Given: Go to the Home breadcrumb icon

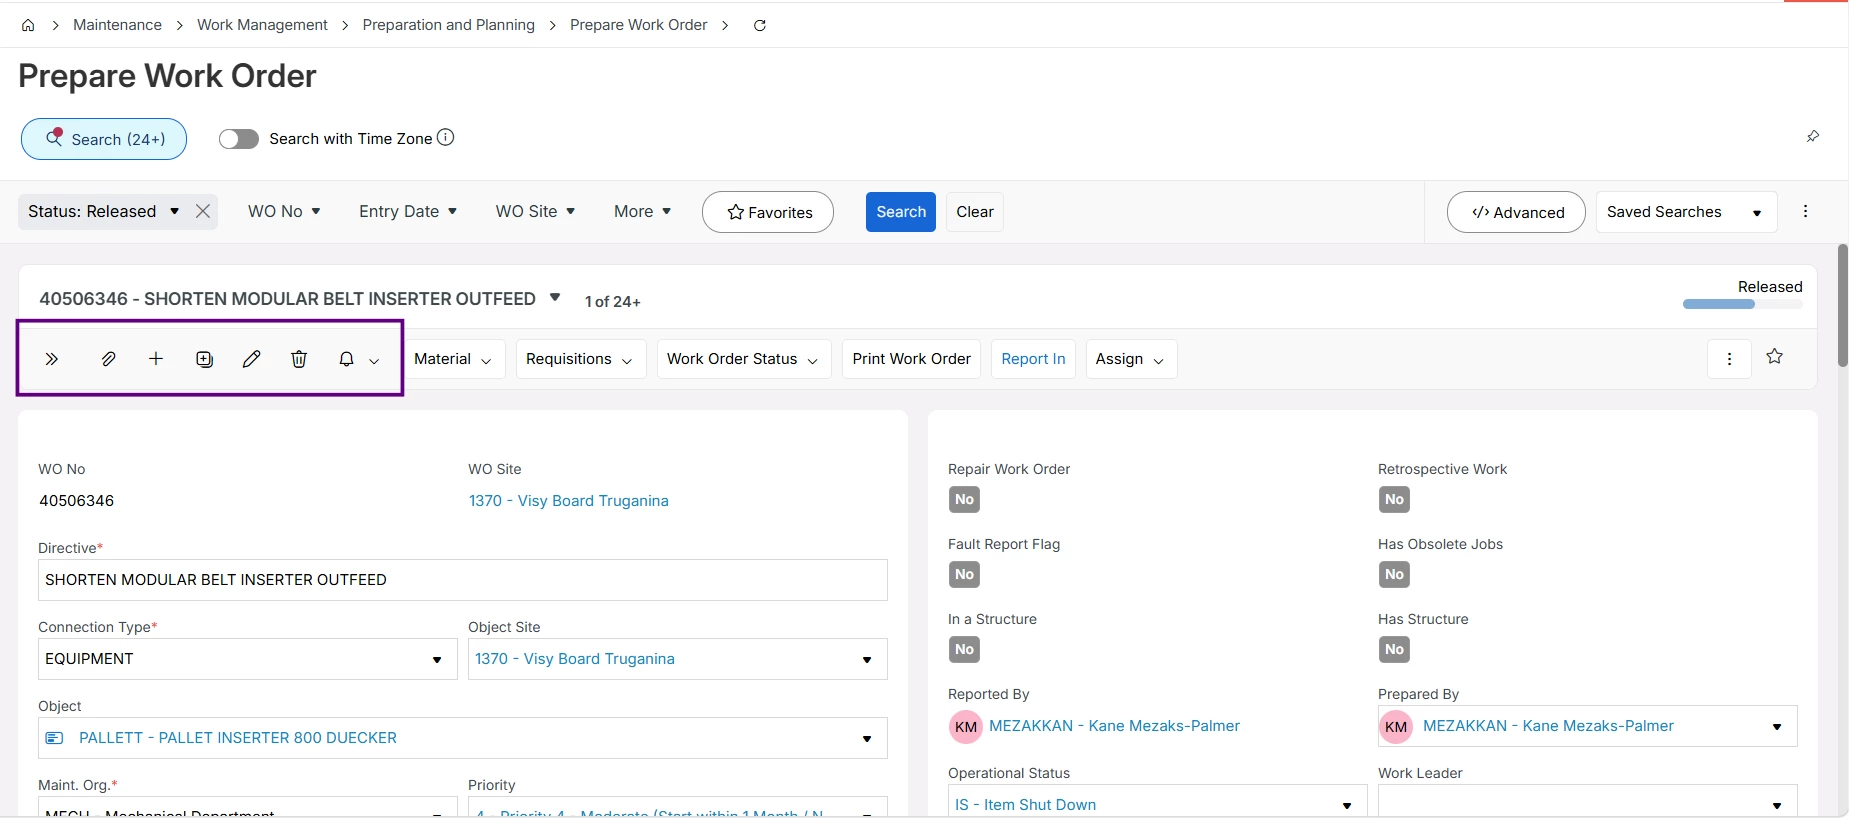Looking at the screenshot, I should 28,25.
